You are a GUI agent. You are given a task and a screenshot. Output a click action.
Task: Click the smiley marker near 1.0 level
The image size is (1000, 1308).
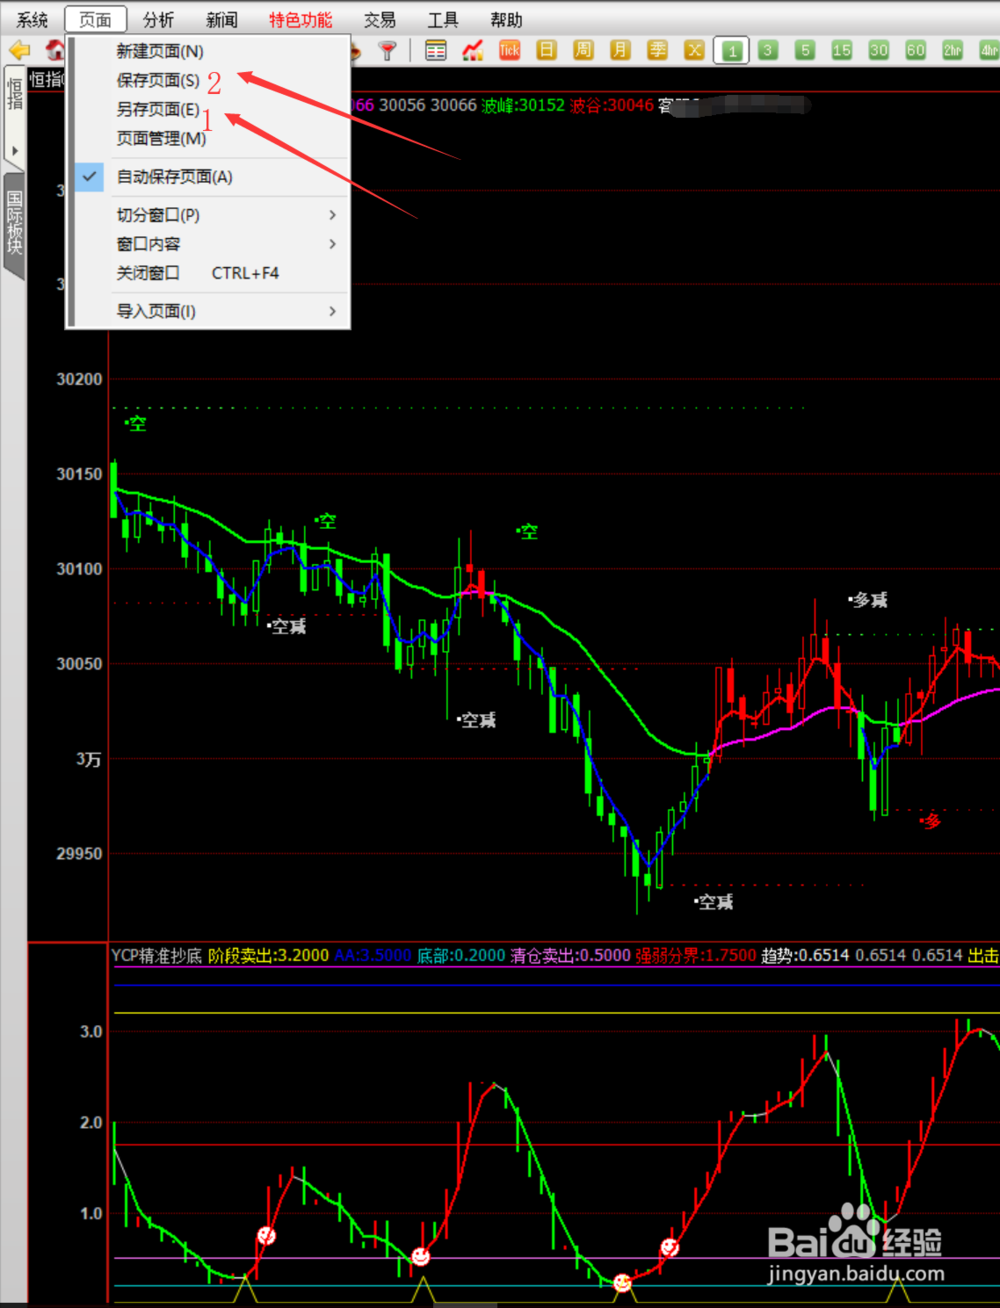tap(266, 1235)
